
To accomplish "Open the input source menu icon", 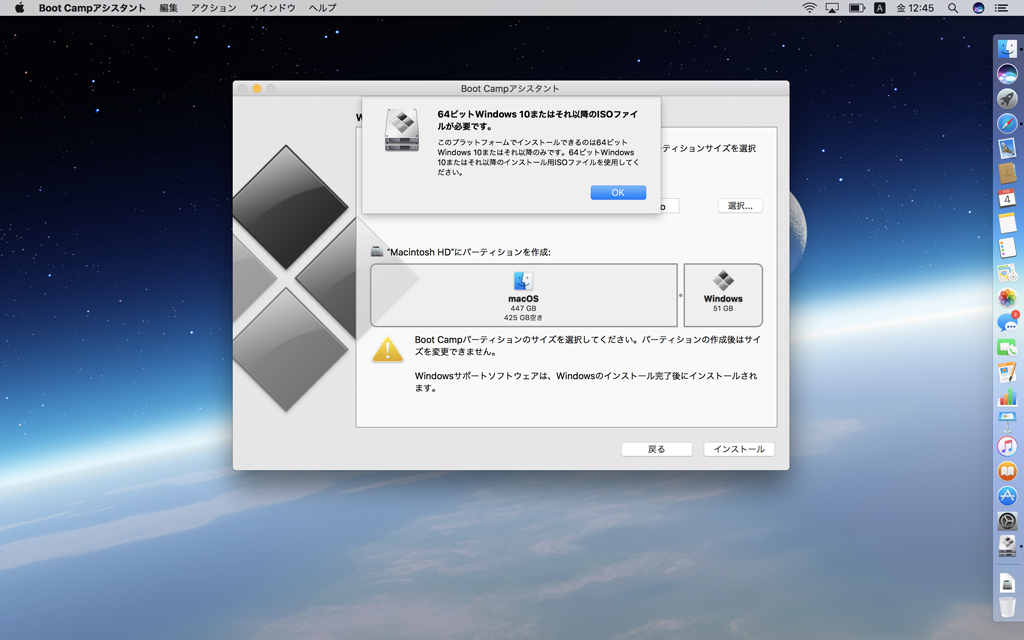I will pyautogui.click(x=880, y=8).
